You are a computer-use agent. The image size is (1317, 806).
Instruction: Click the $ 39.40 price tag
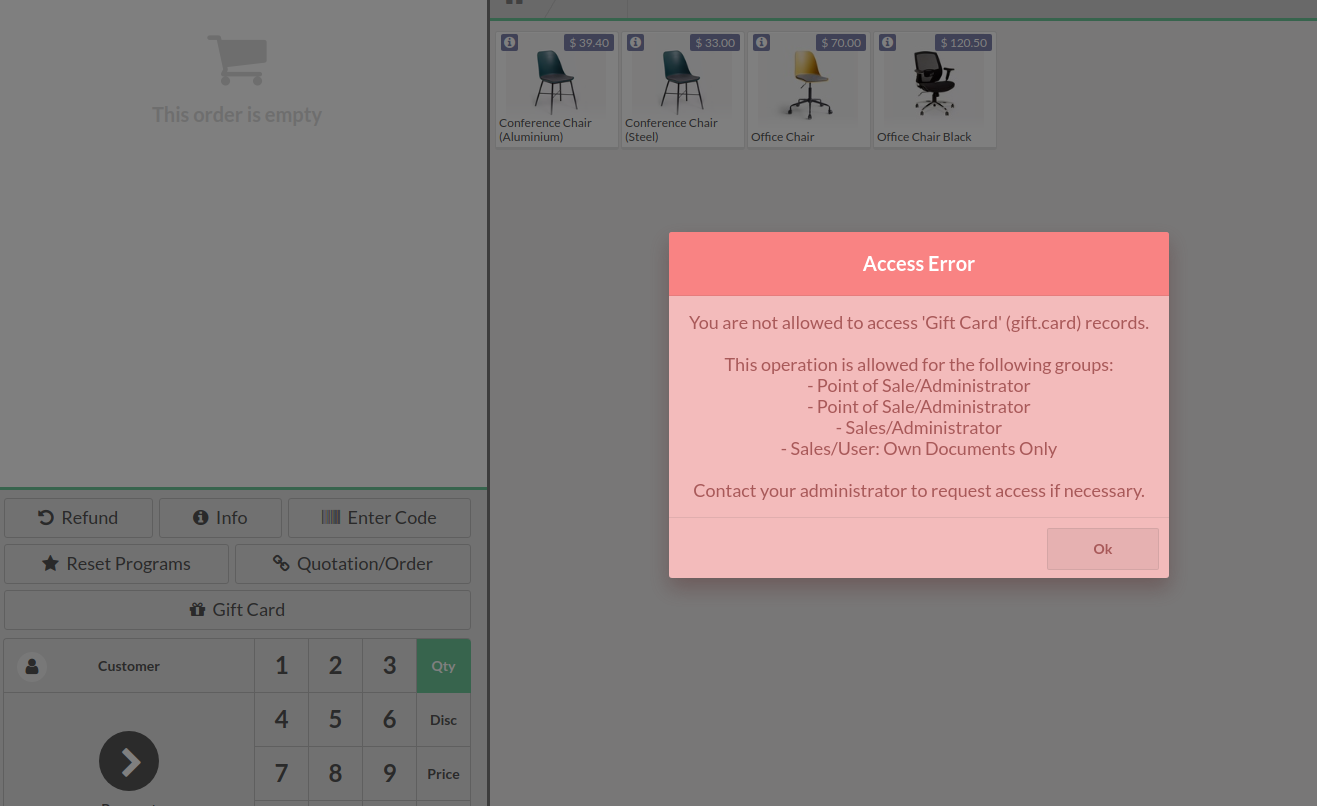point(589,43)
